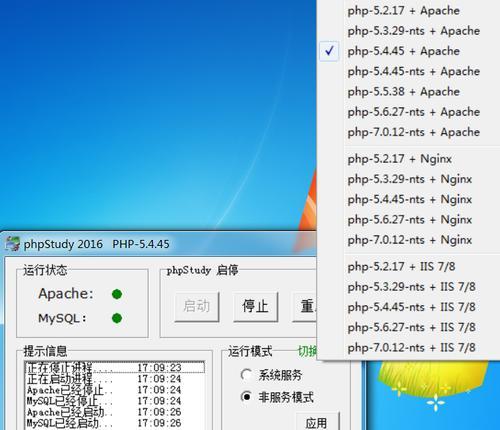This screenshot has height=430, width=500.
Task: Click the phpStudy 2016 PHP-5.4.45 window title
Action: pos(96,244)
